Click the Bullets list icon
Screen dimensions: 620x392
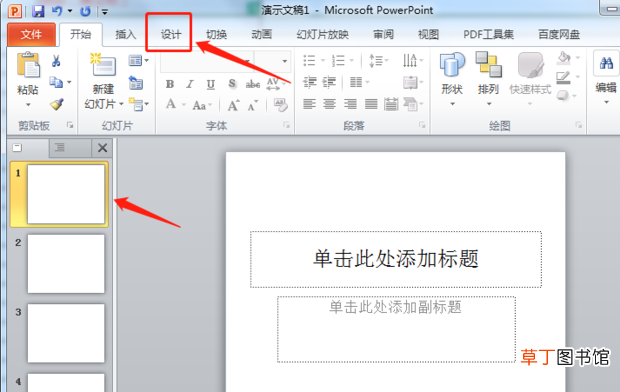point(310,61)
